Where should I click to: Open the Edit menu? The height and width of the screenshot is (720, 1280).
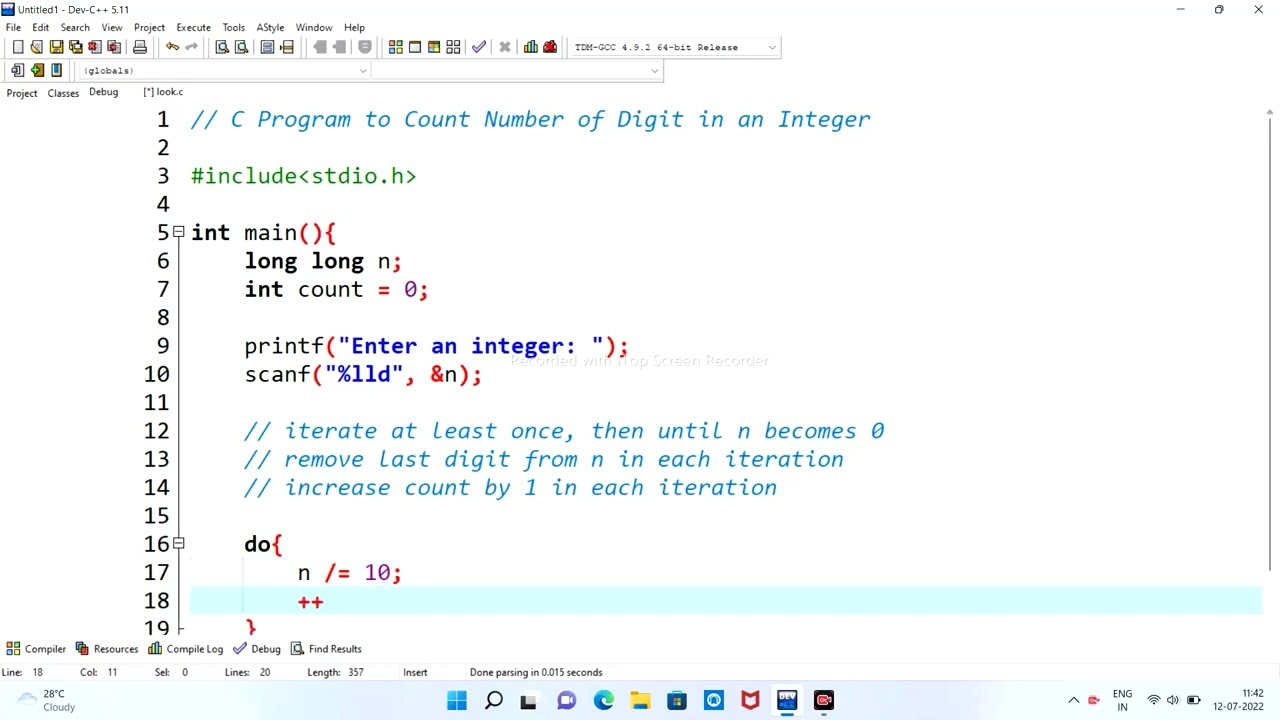click(x=41, y=27)
